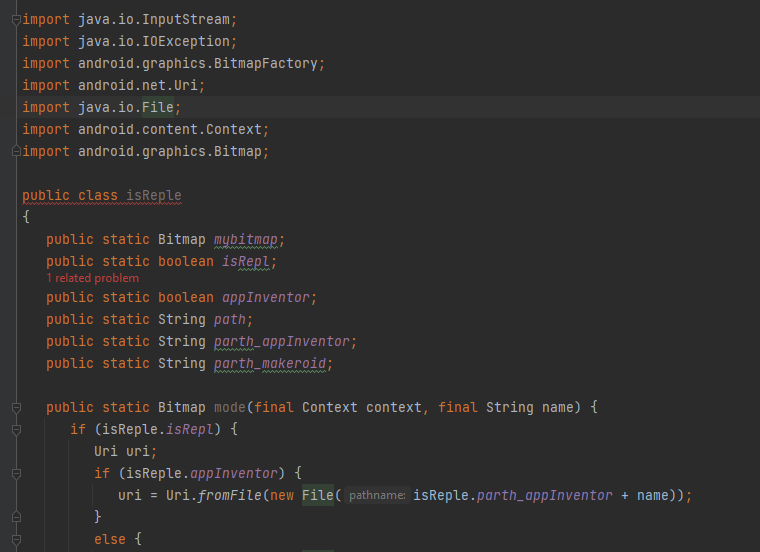Toggle fold marker on the else line

pos(16,539)
